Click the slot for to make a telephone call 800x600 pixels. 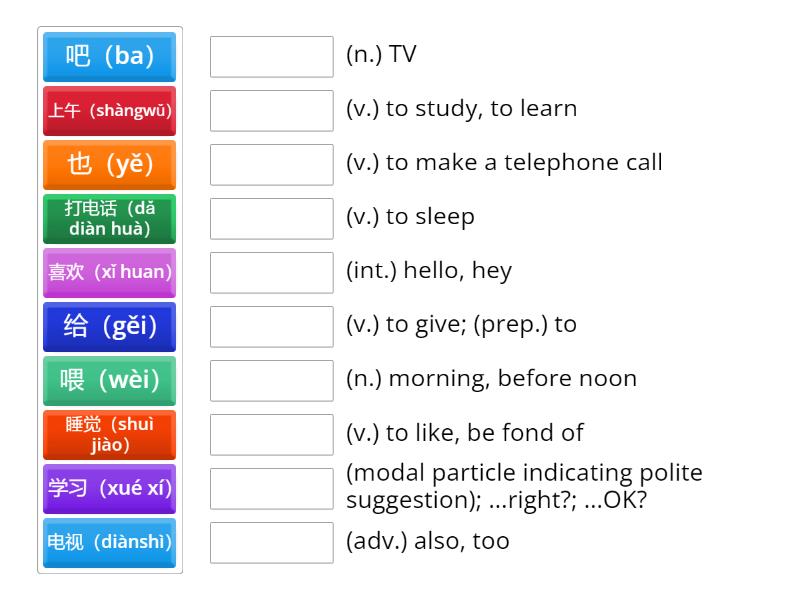click(x=271, y=164)
